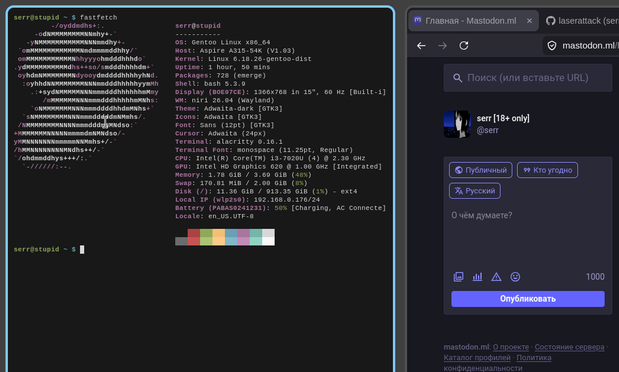619x372 pixels.
Task: Open the О проекте link
Action: 511,347
